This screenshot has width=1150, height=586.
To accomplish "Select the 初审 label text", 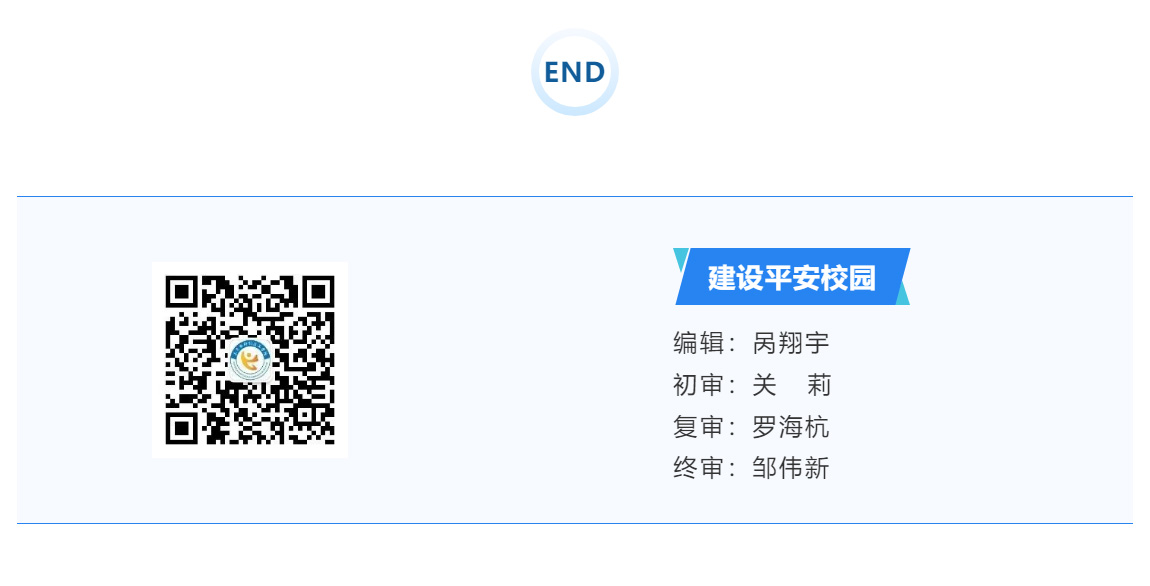I will click(698, 385).
